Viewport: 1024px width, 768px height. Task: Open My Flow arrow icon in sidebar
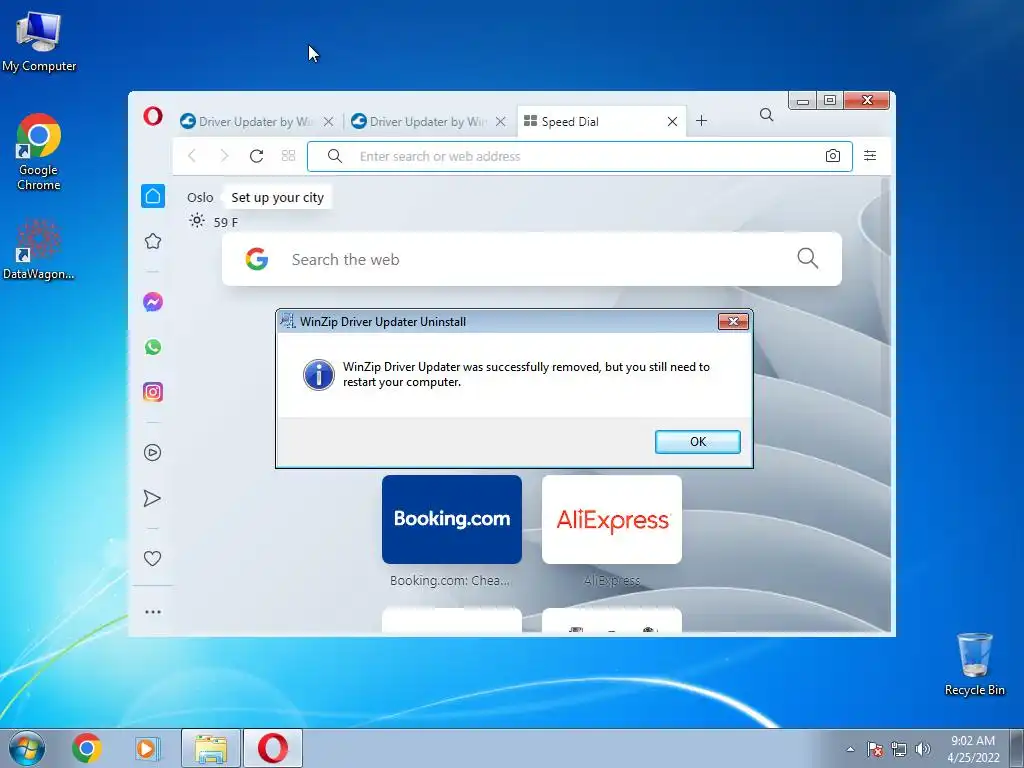tap(152, 498)
